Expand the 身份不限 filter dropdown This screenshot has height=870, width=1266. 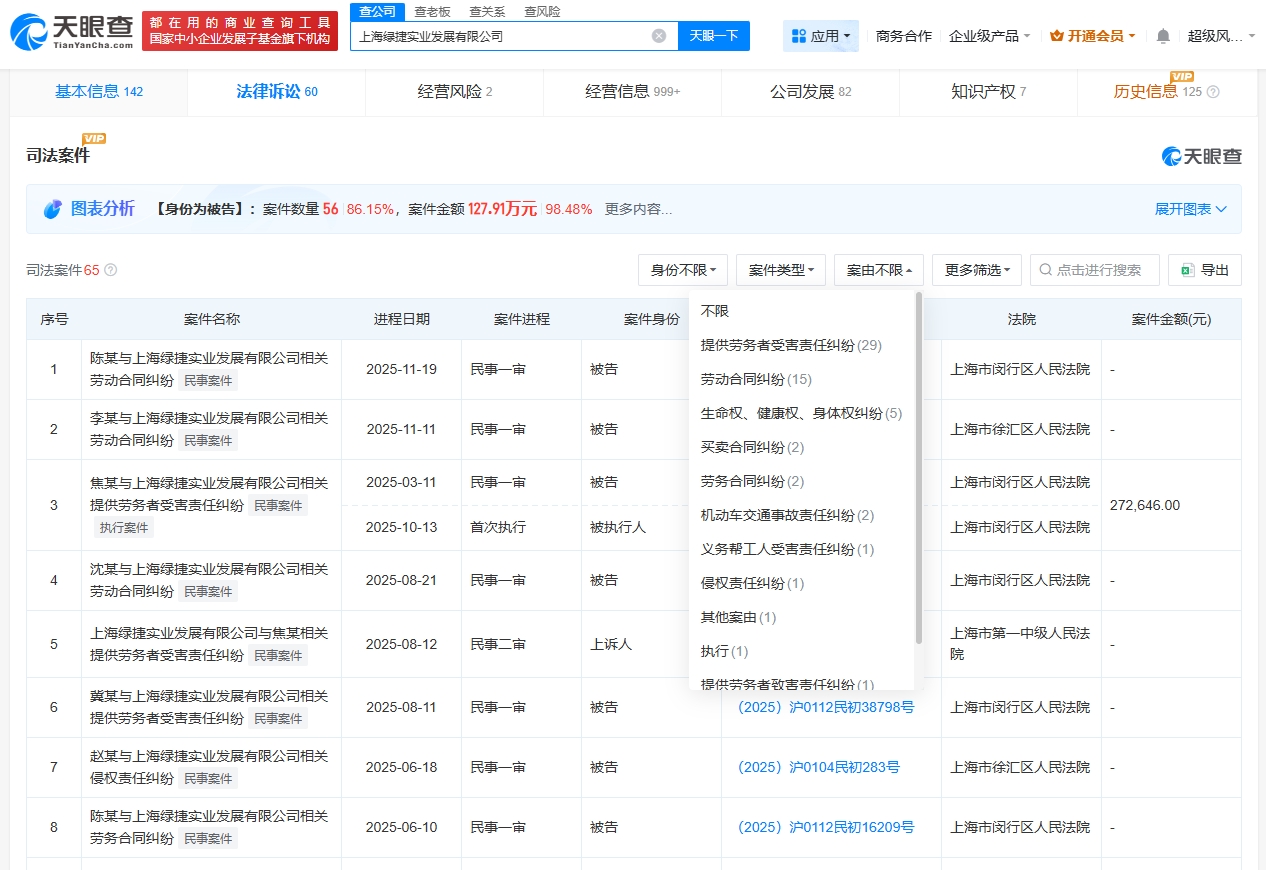click(683, 270)
